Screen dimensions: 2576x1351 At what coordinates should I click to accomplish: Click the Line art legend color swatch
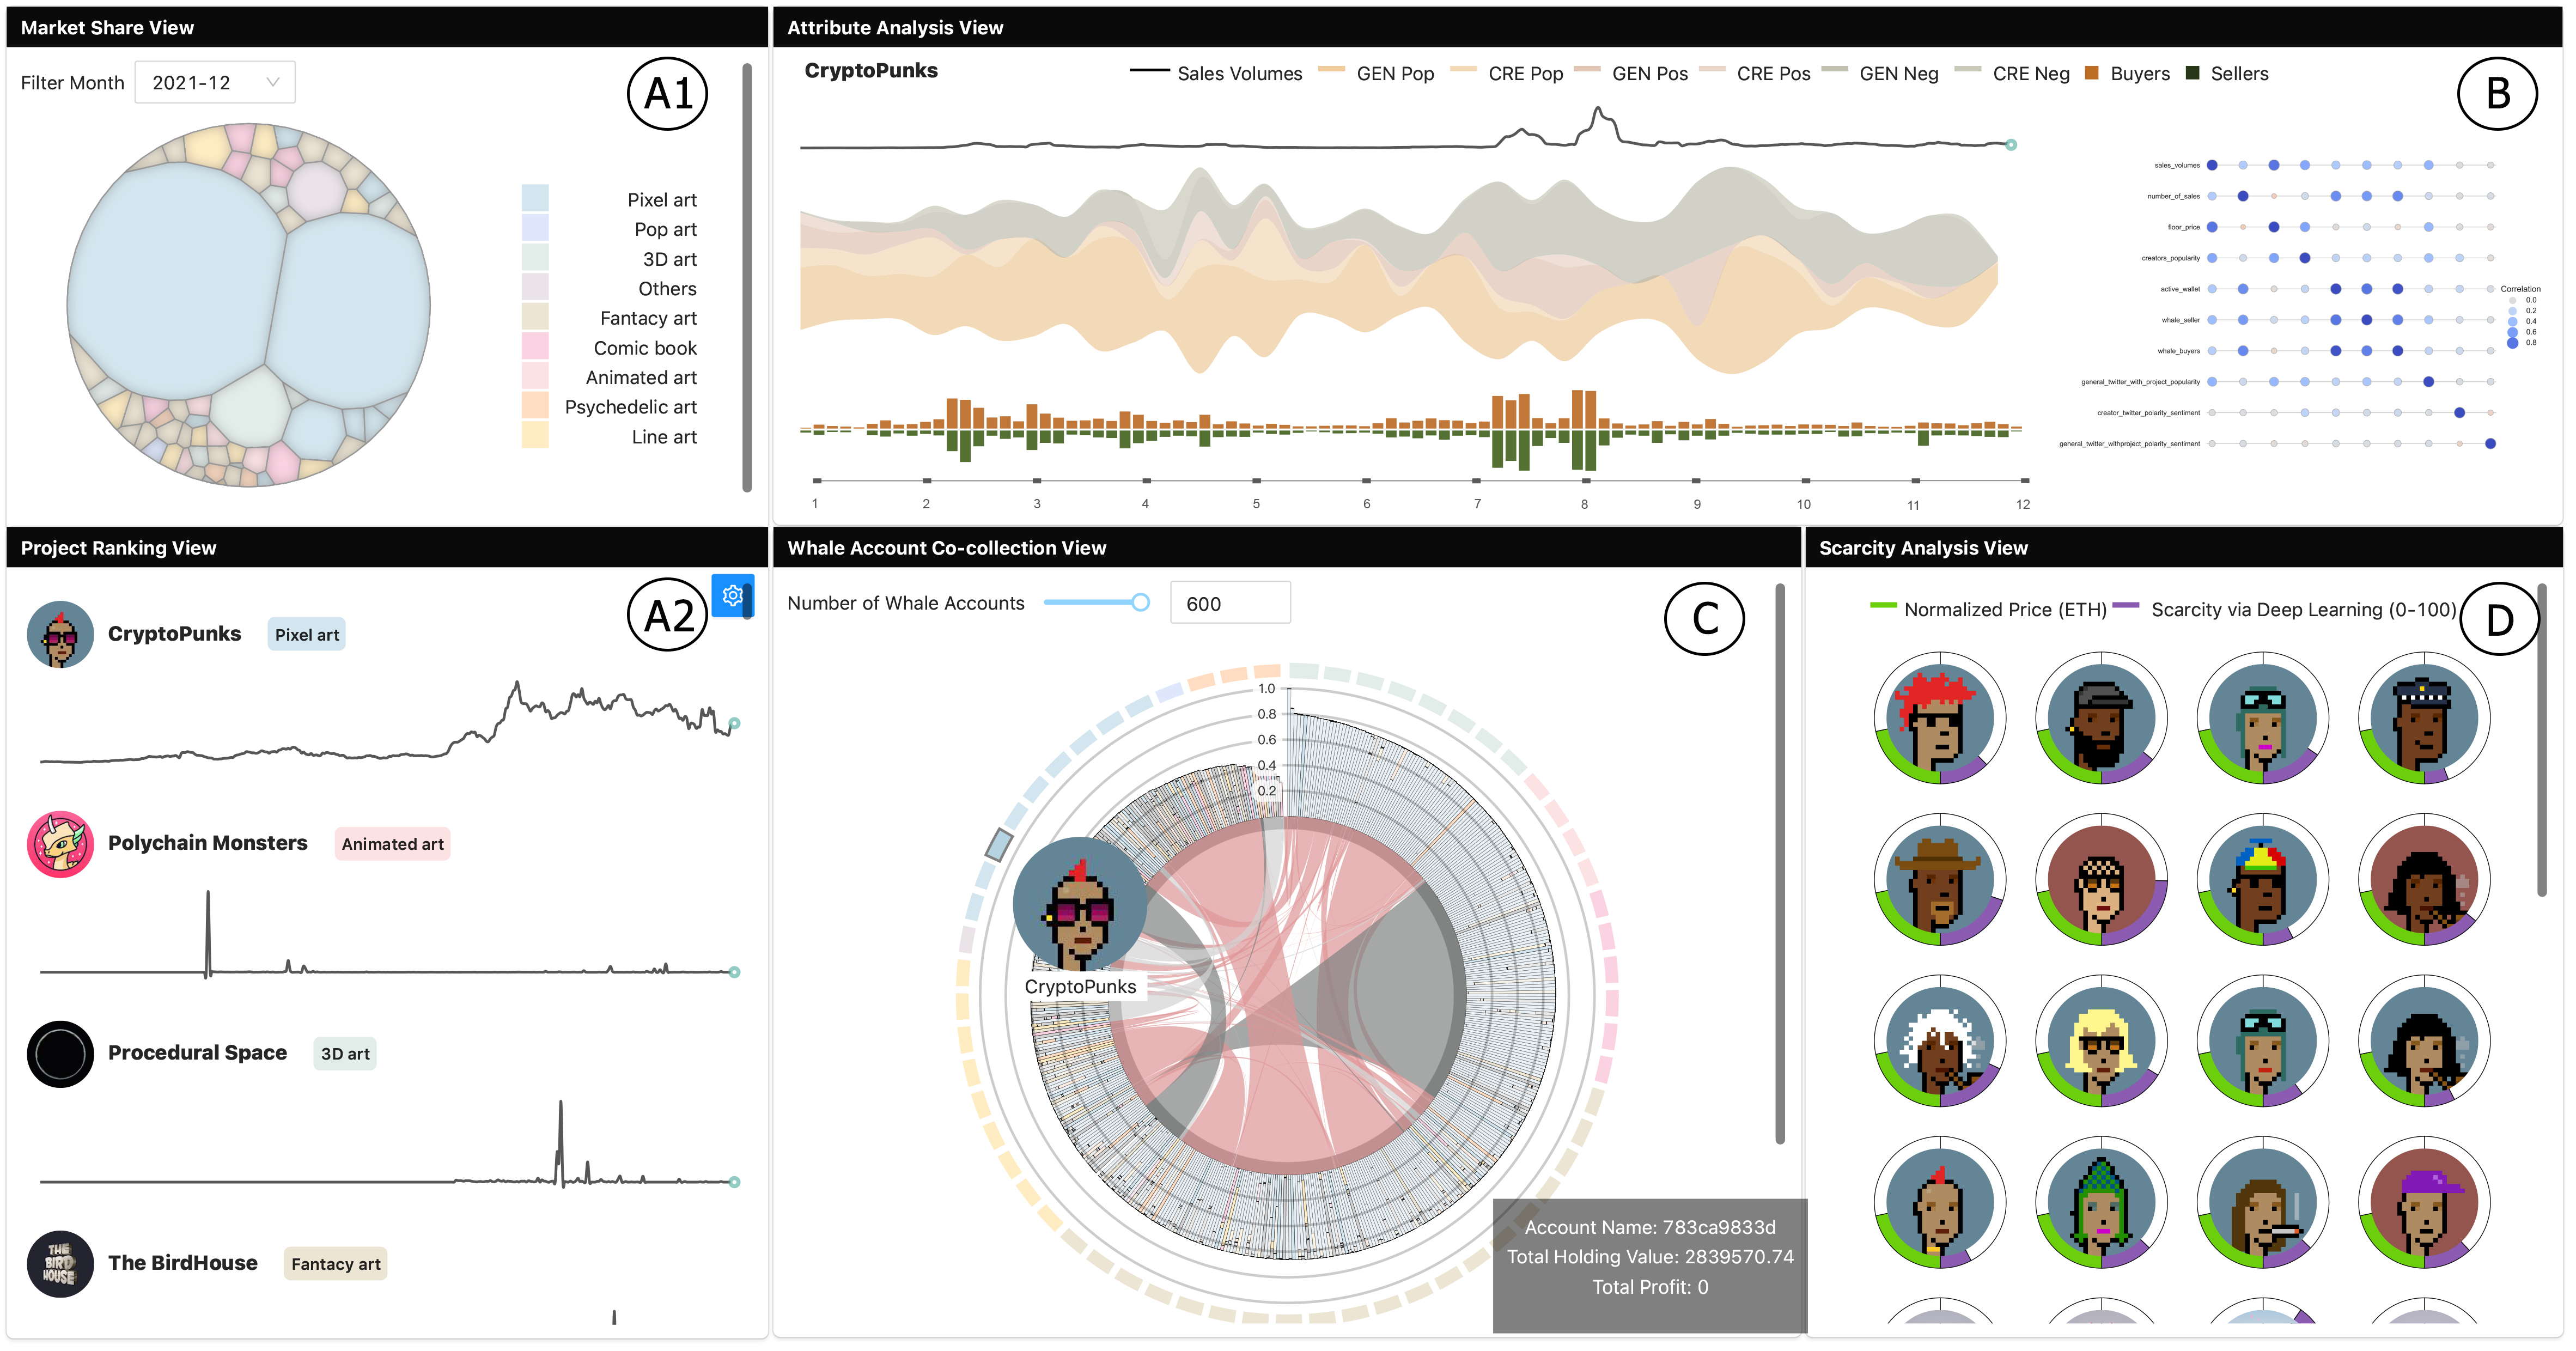[x=535, y=435]
